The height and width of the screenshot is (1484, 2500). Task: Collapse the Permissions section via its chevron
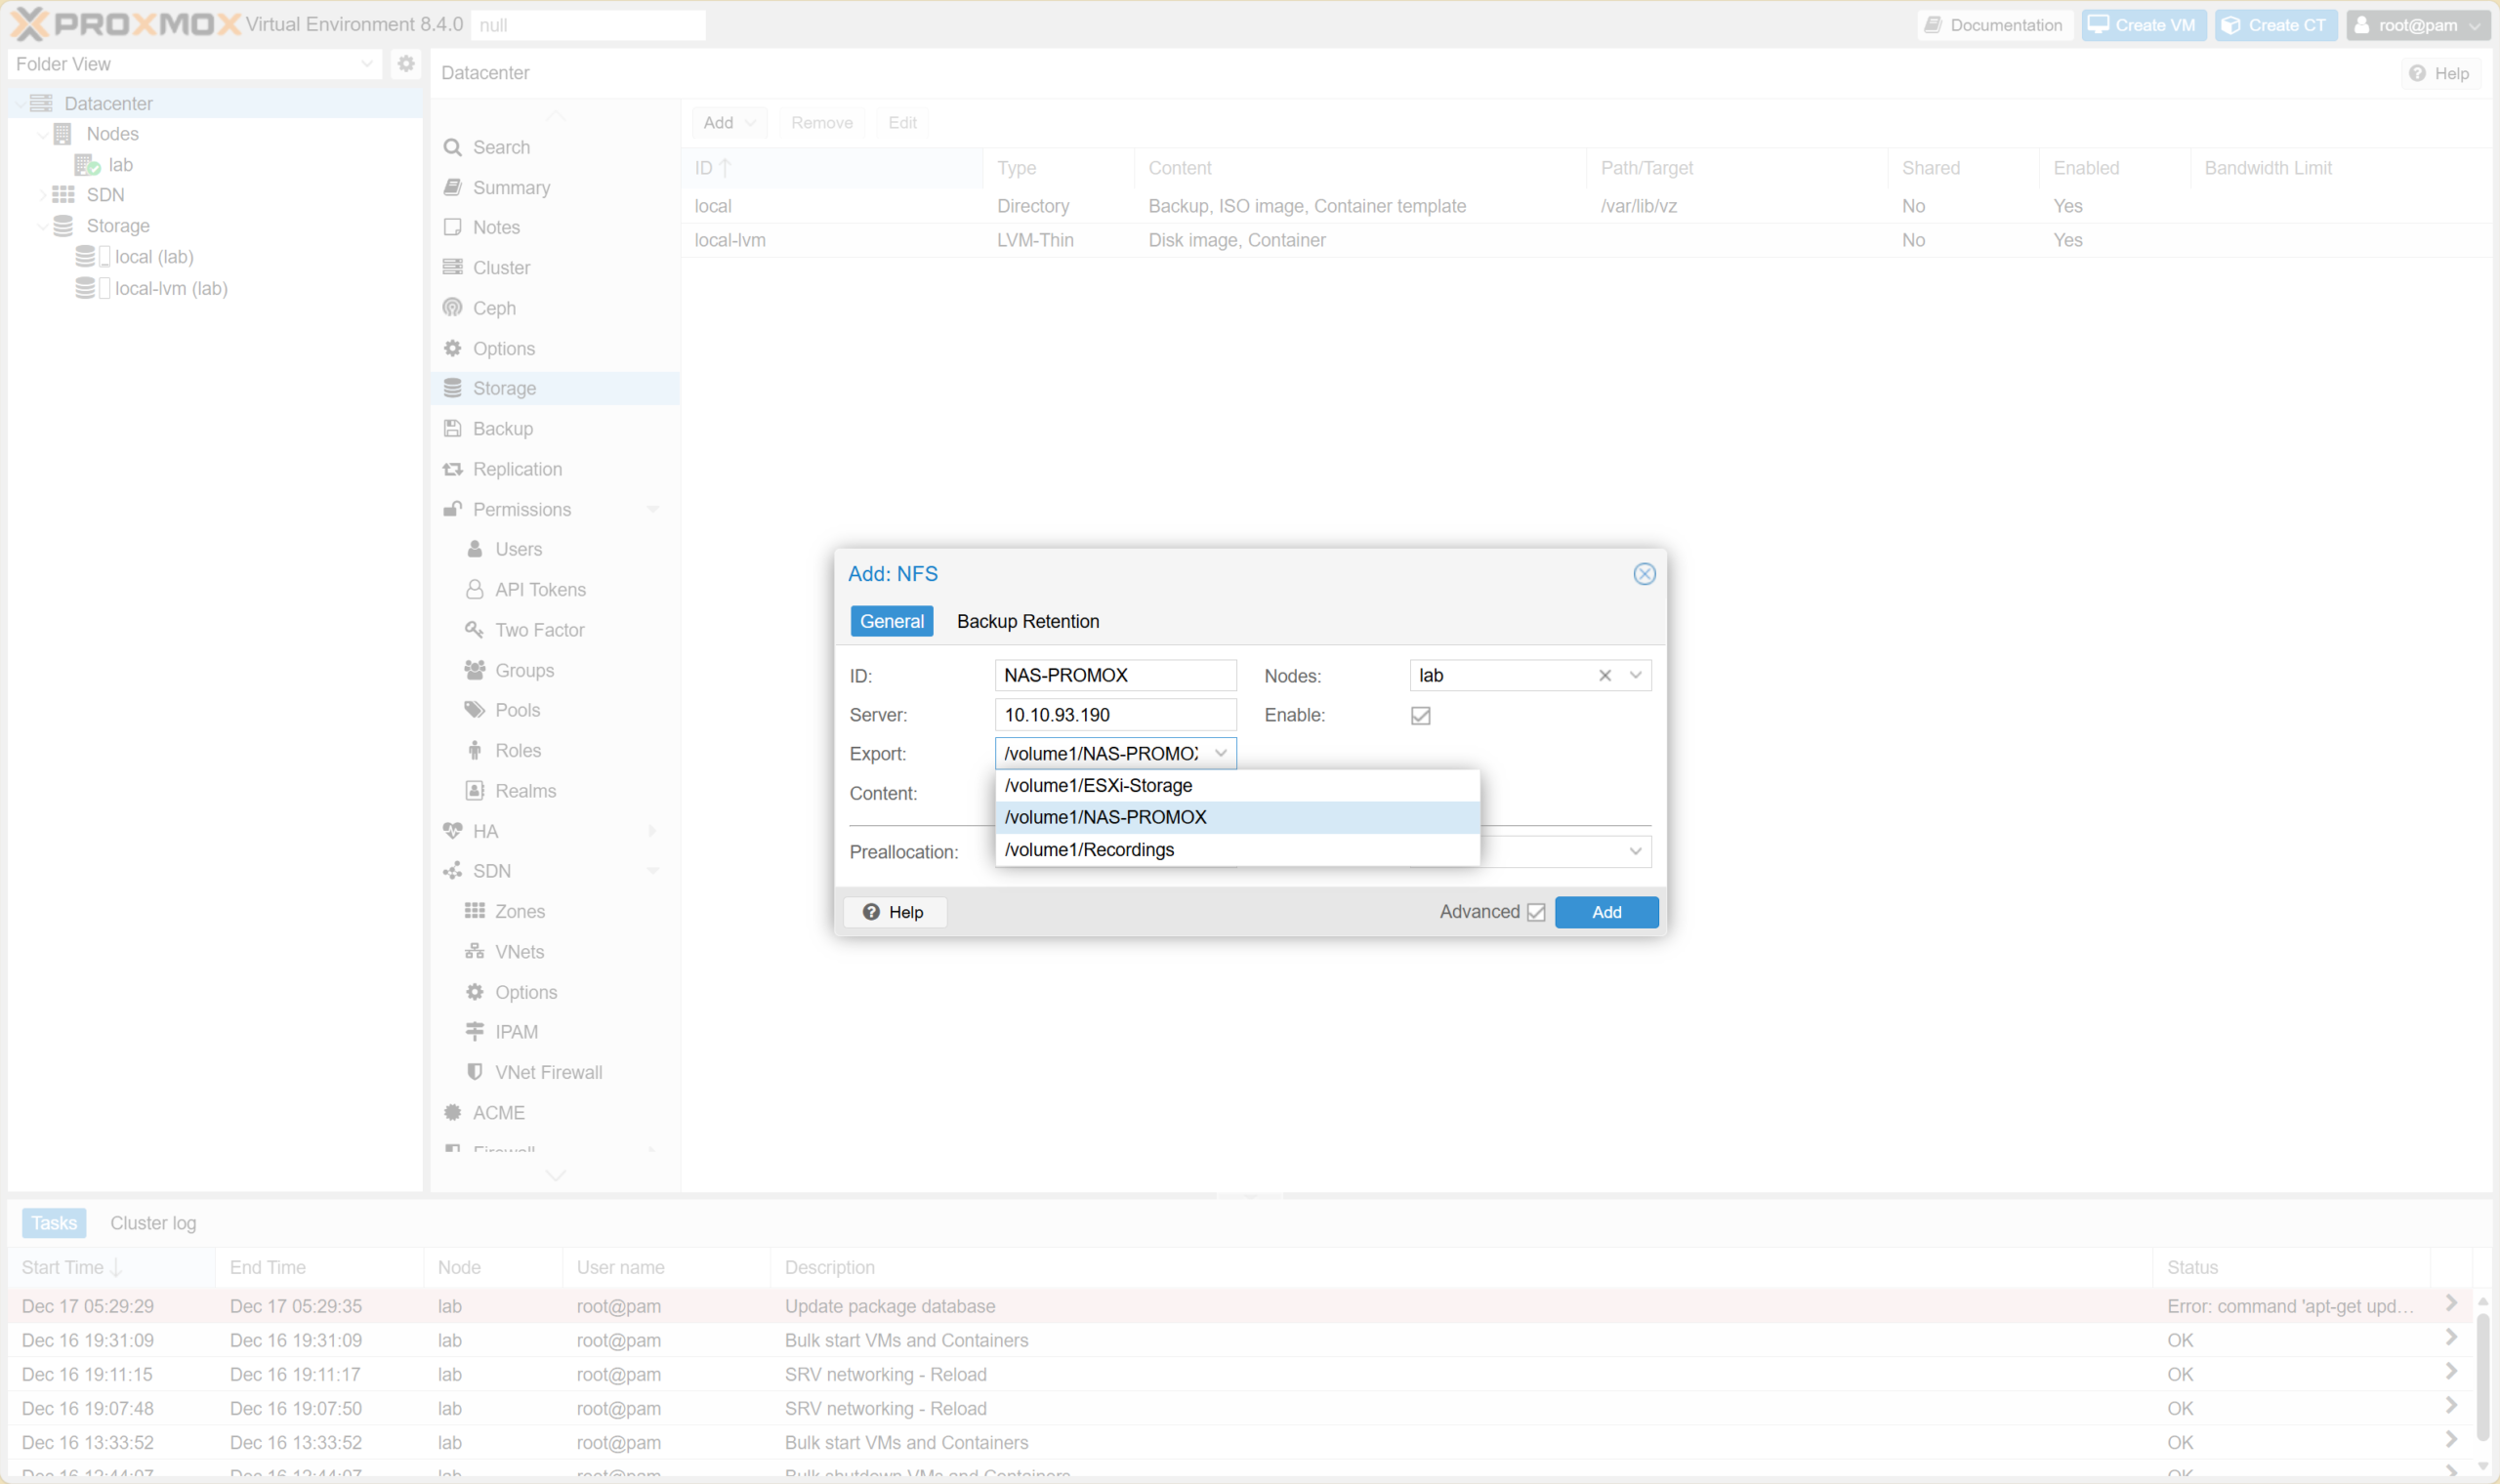(x=655, y=509)
